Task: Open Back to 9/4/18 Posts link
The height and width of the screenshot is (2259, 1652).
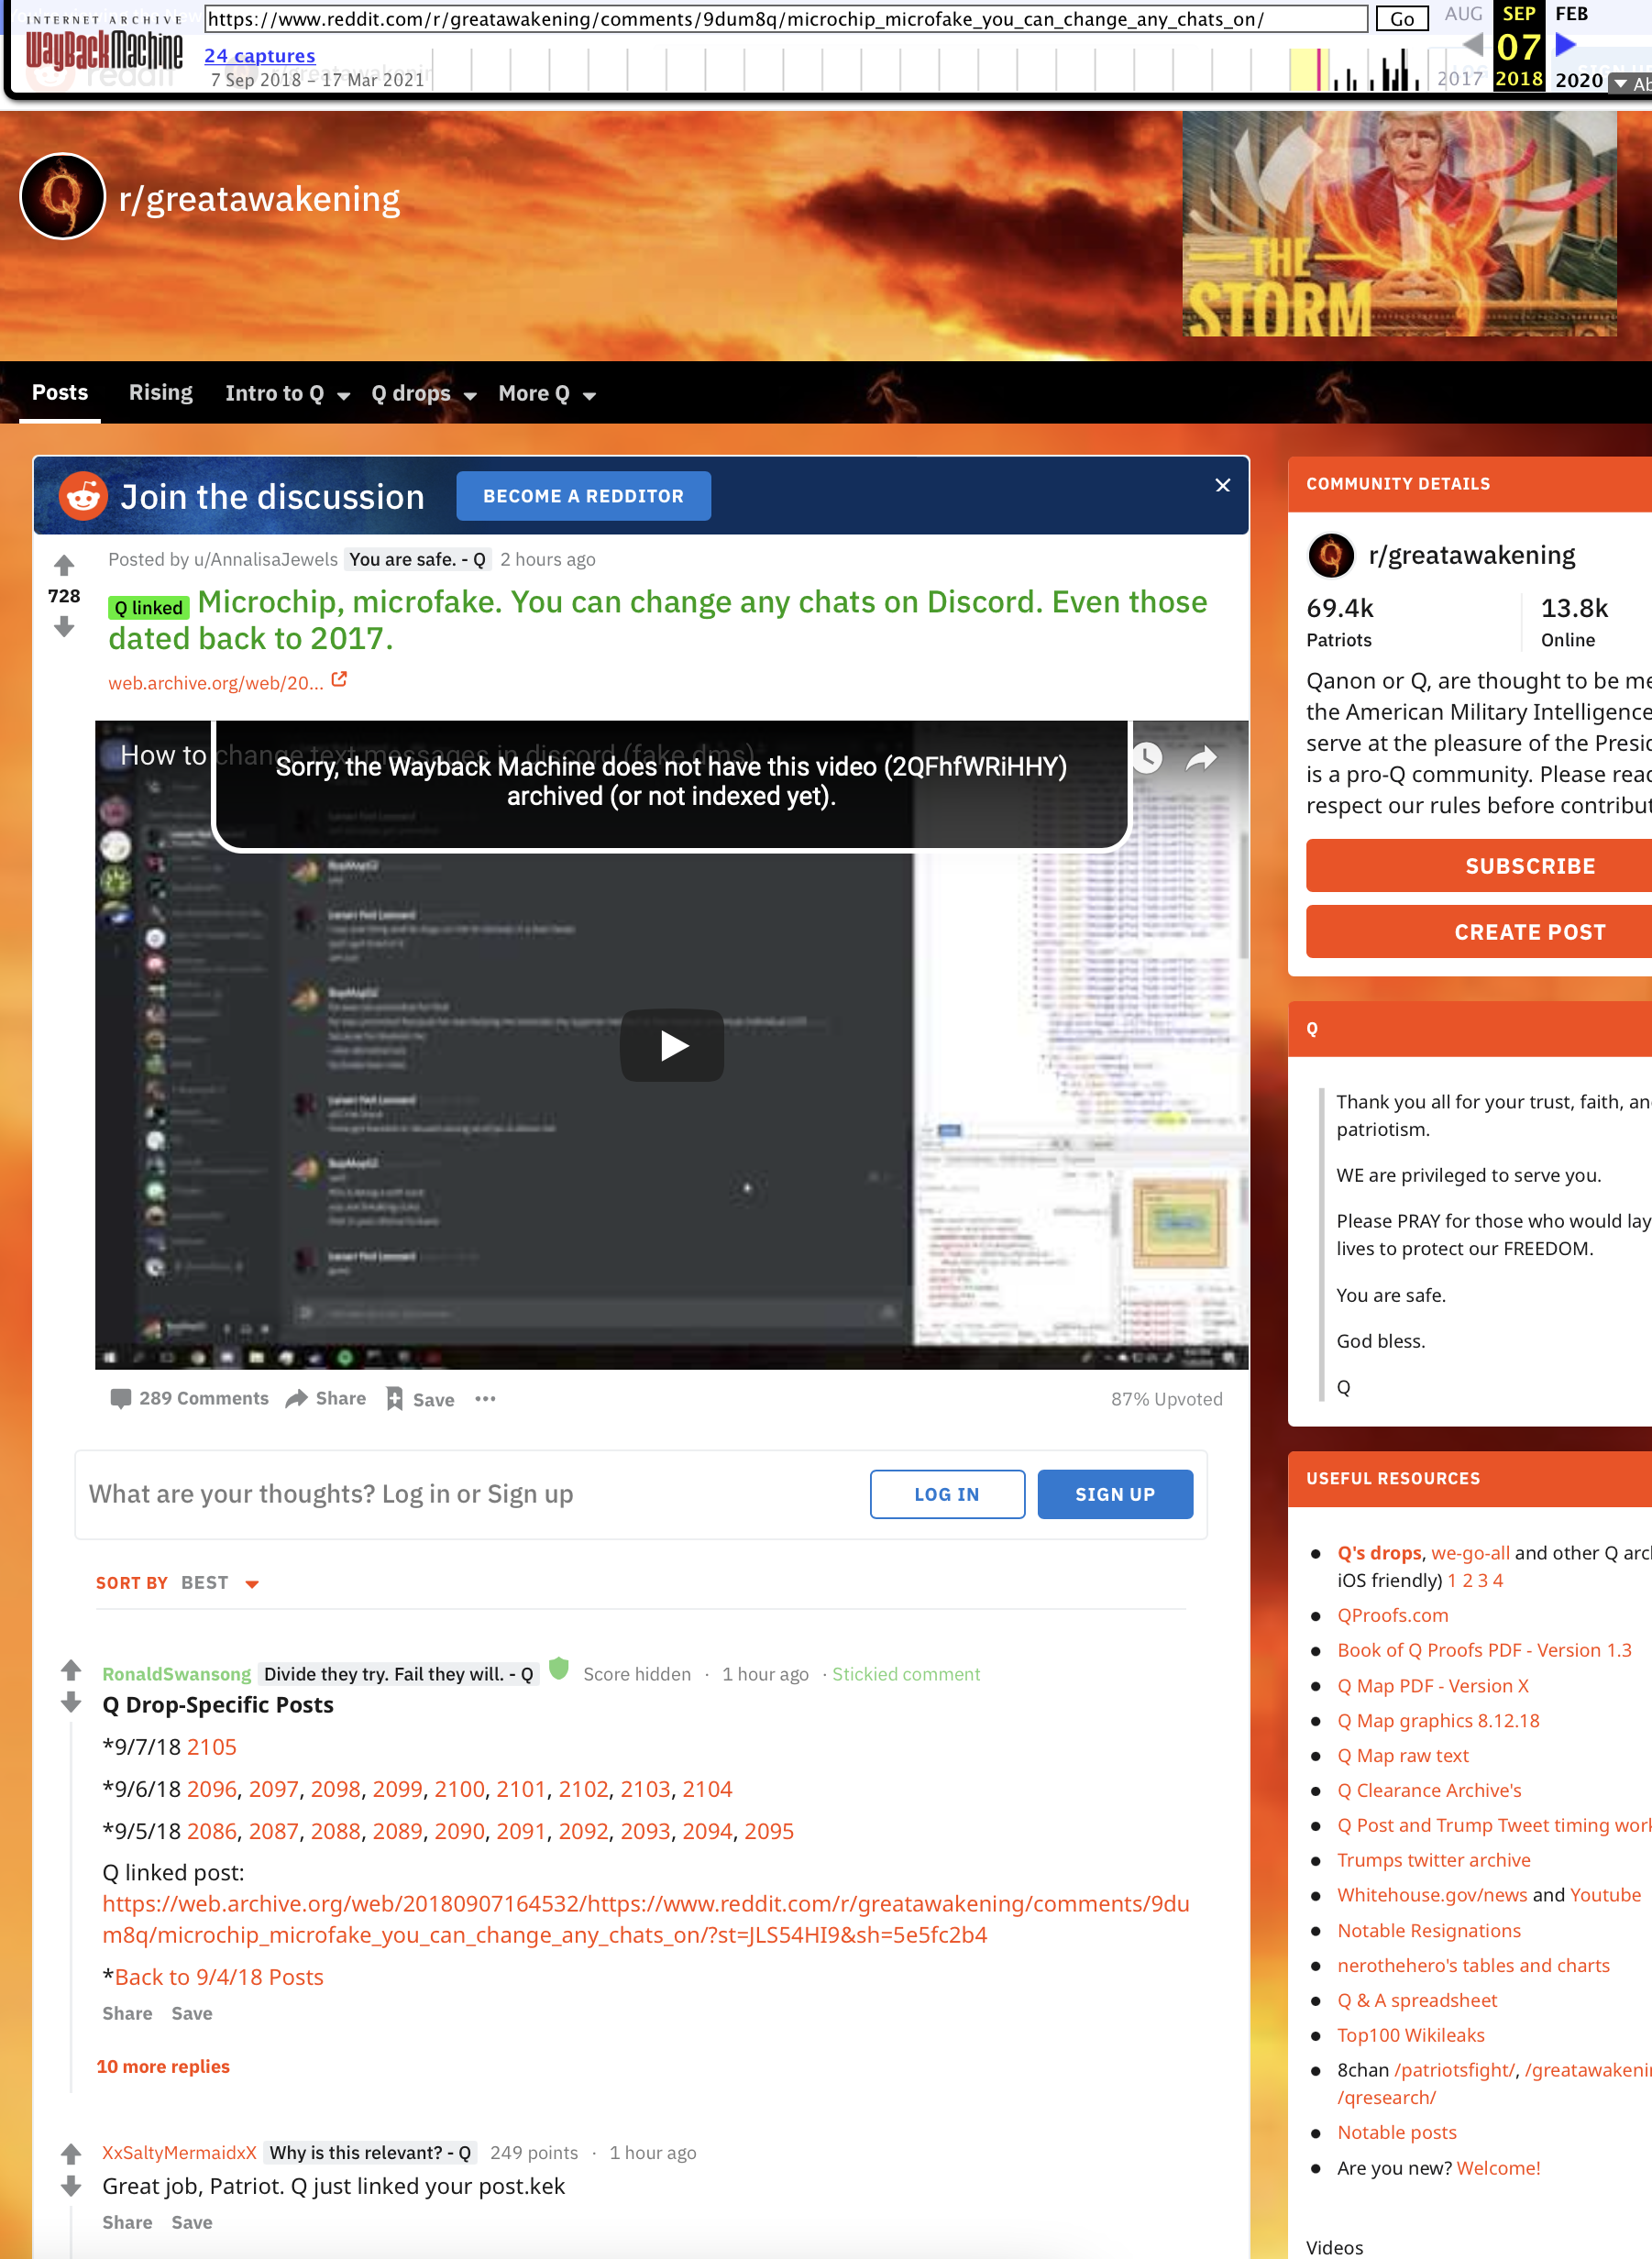Action: [219, 1977]
